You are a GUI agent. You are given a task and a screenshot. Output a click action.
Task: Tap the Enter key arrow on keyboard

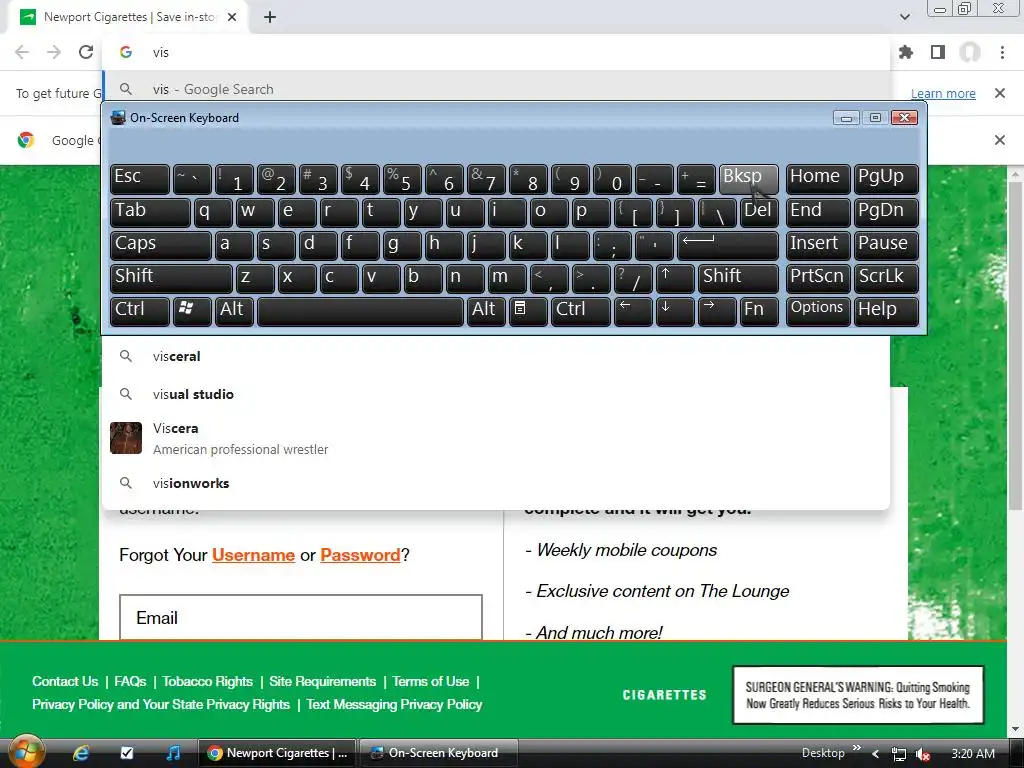tap(728, 246)
